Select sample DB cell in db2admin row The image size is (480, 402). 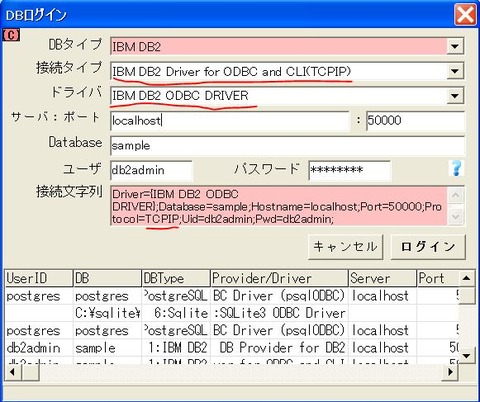107,348
